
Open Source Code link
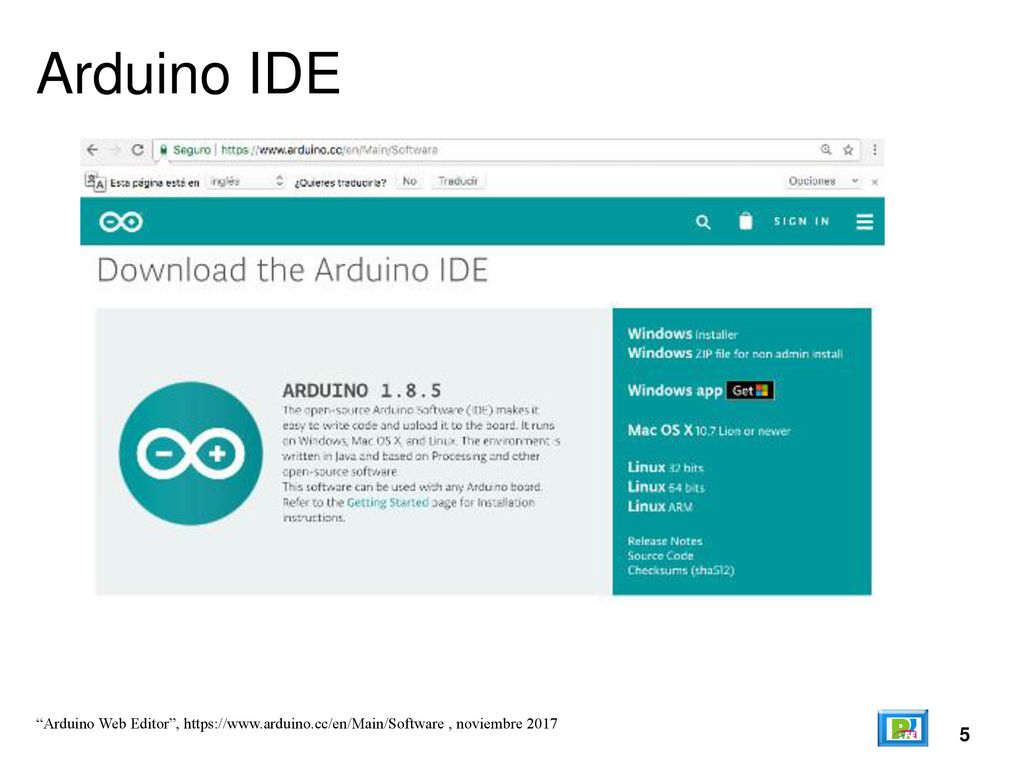tap(660, 555)
